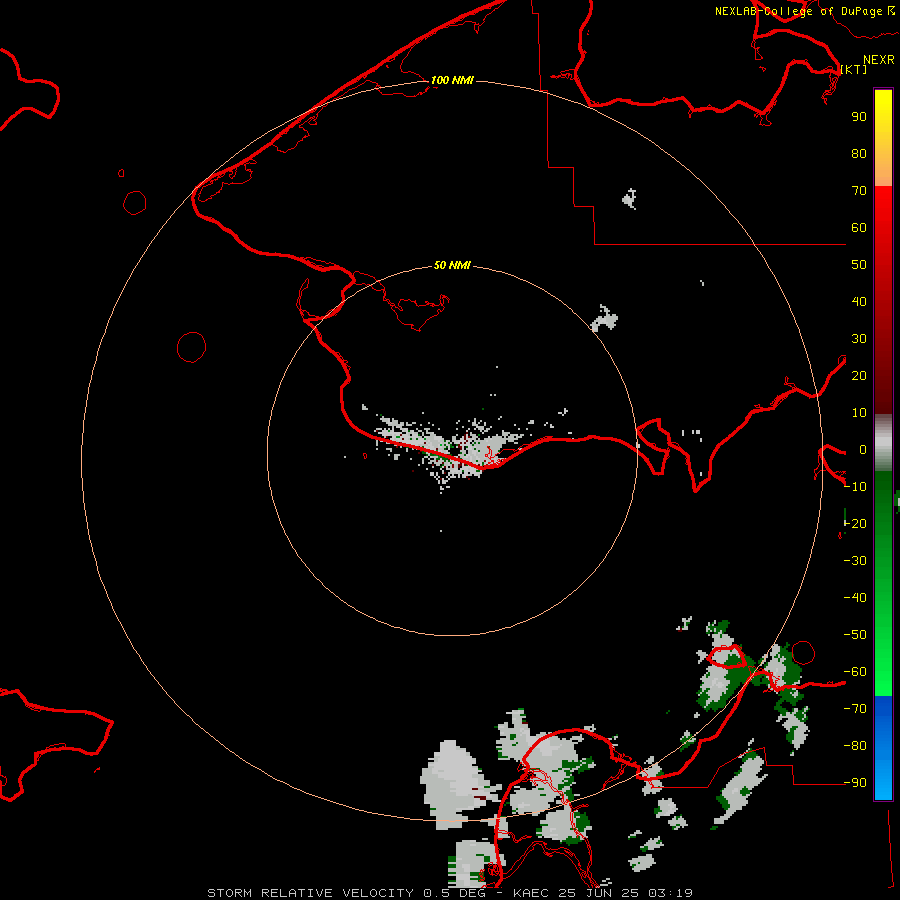Click the "03:19" timestamp
Image resolution: width=900 pixels, height=900 pixels.
(670, 893)
